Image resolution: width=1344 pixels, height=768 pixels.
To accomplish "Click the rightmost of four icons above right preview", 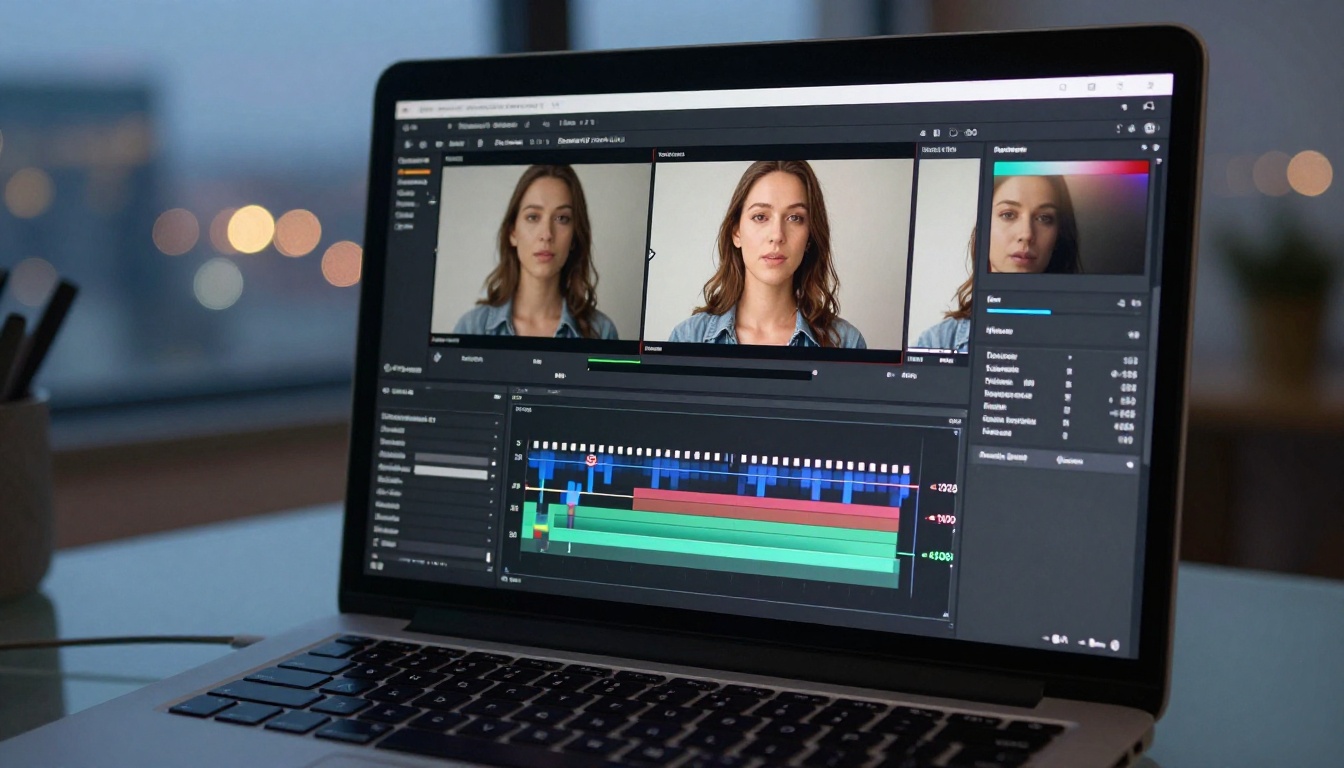I will click(971, 132).
